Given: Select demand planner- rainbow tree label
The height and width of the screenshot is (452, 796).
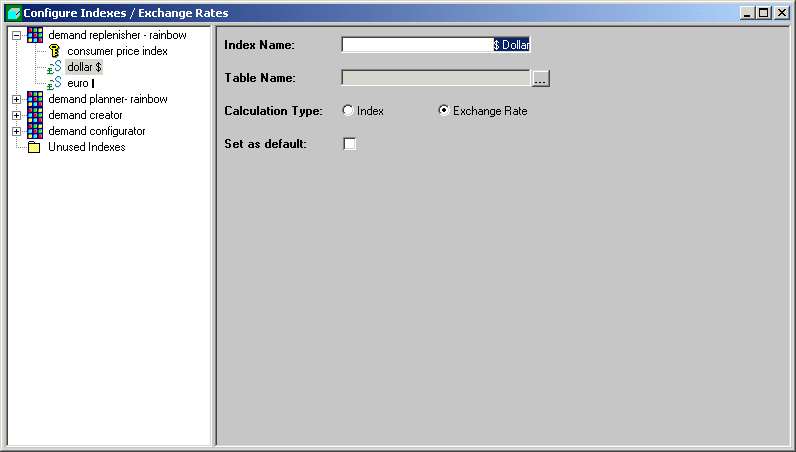Looking at the screenshot, I should click(x=108, y=99).
